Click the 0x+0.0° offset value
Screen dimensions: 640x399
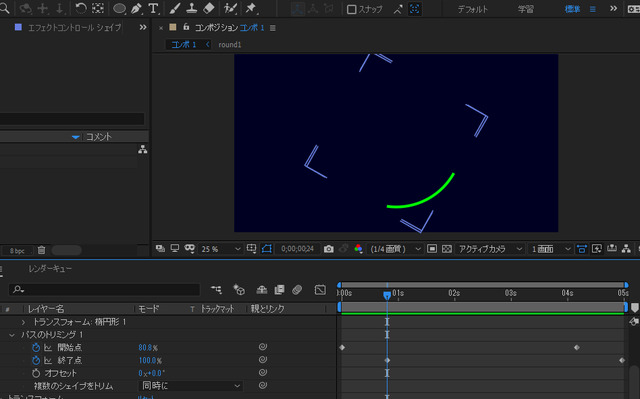tap(151, 373)
